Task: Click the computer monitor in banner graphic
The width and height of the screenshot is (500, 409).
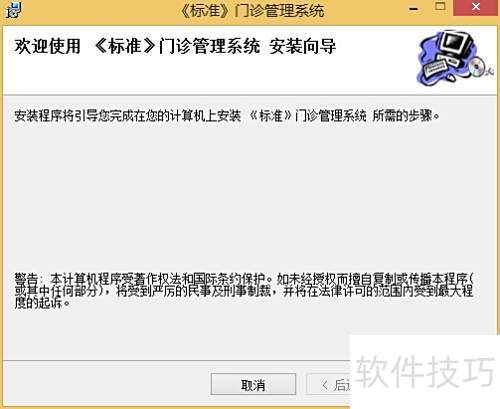Action: point(456,44)
